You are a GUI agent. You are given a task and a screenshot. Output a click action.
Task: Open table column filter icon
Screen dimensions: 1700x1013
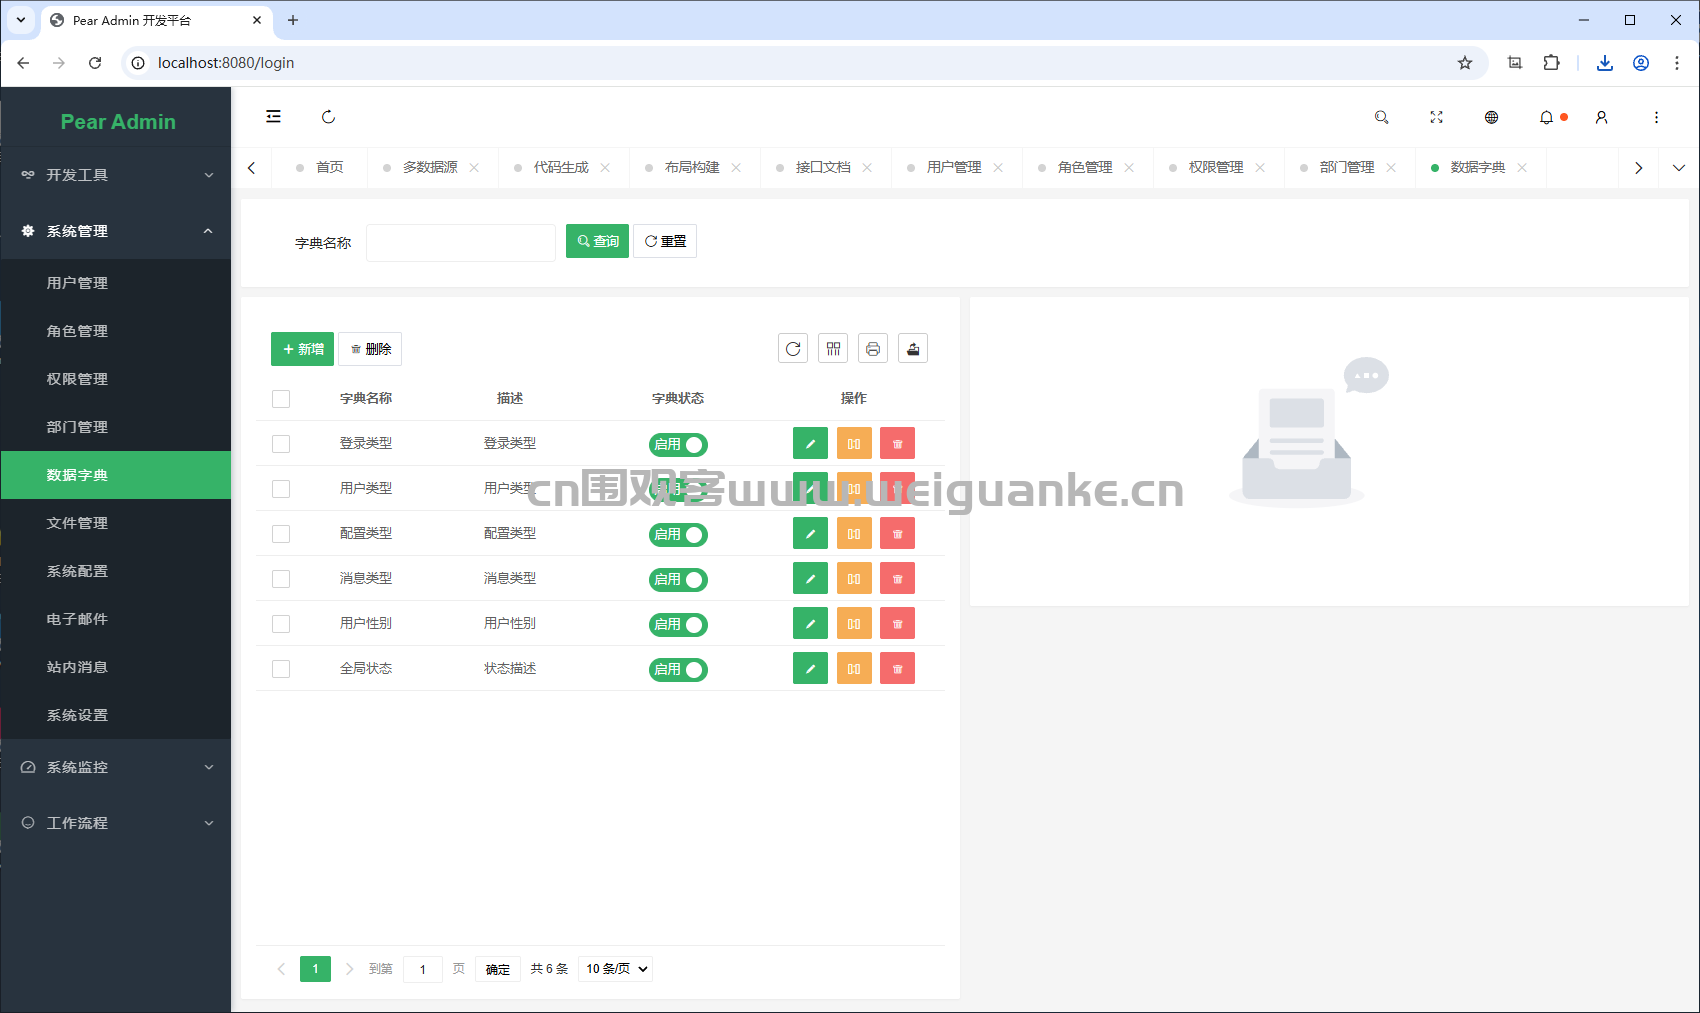click(x=833, y=348)
